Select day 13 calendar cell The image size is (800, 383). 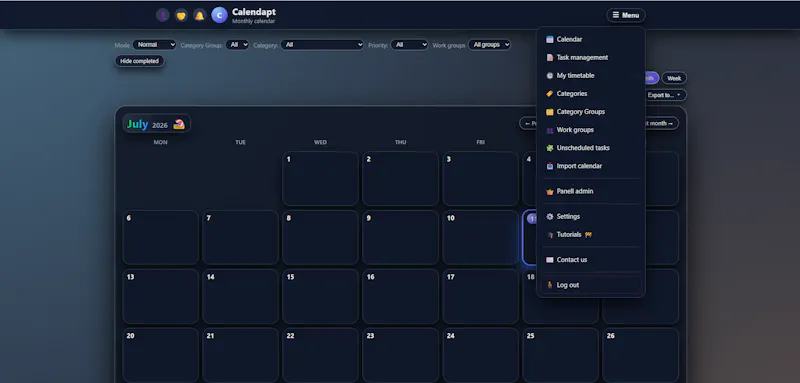pyautogui.click(x=160, y=296)
